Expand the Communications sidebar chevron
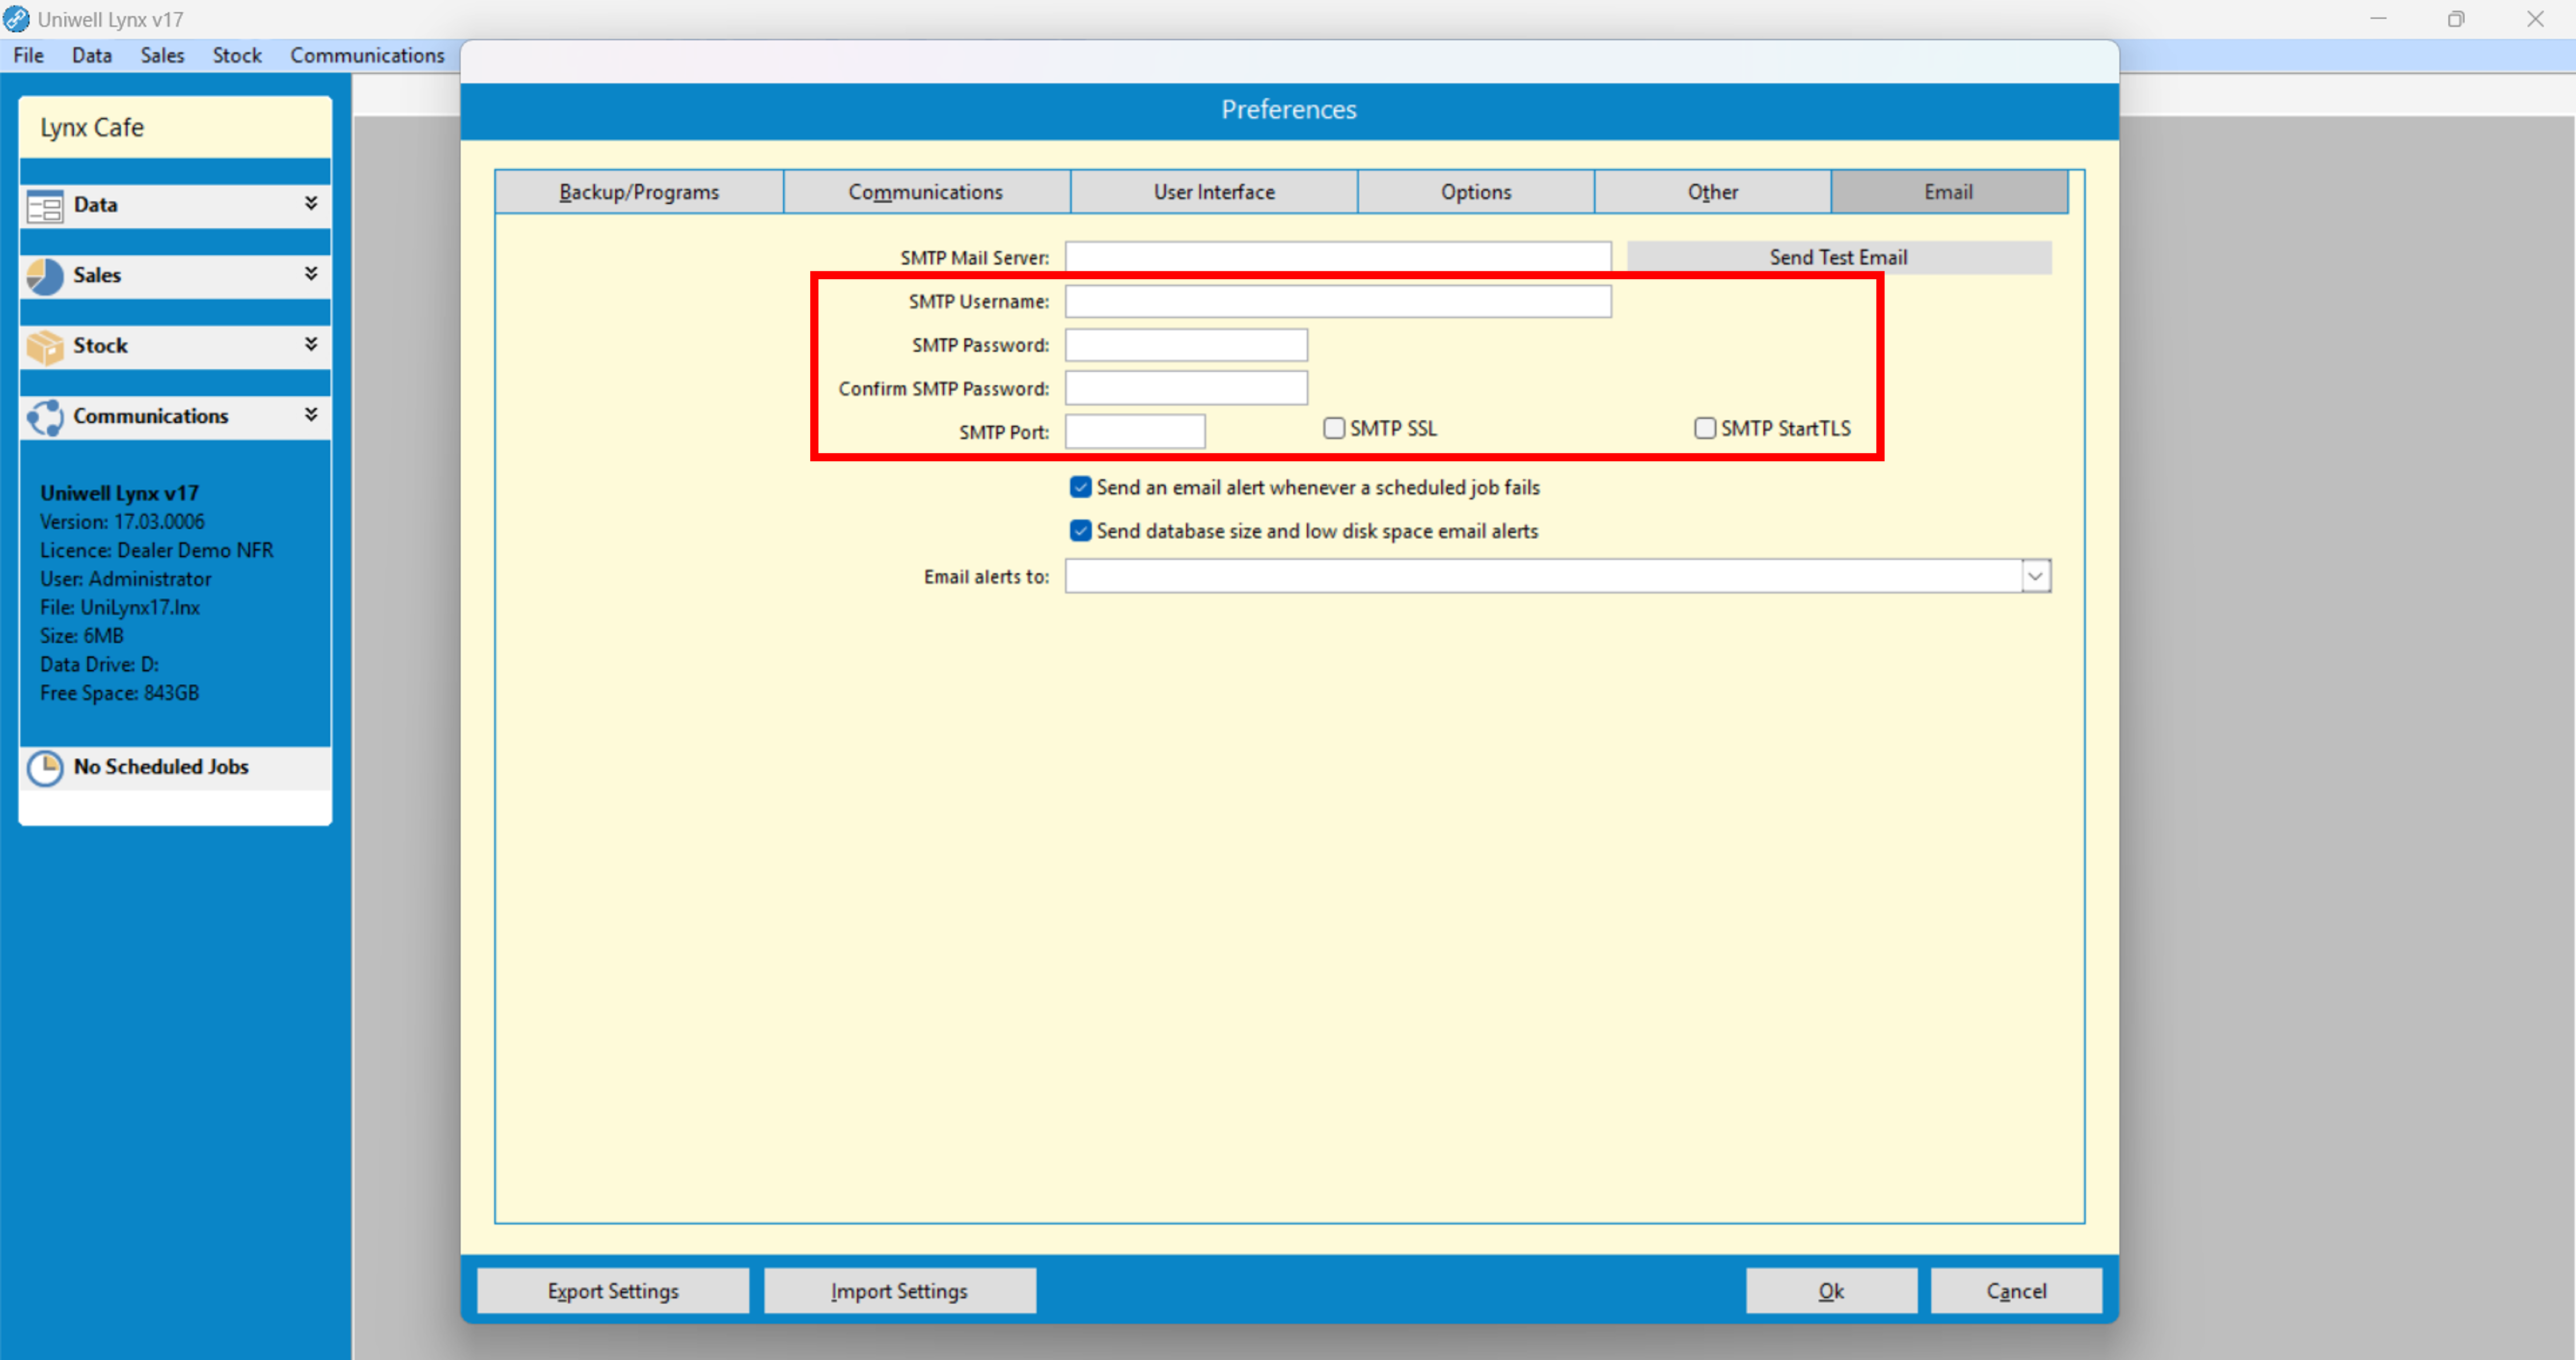The image size is (2576, 1360). pos(311,414)
